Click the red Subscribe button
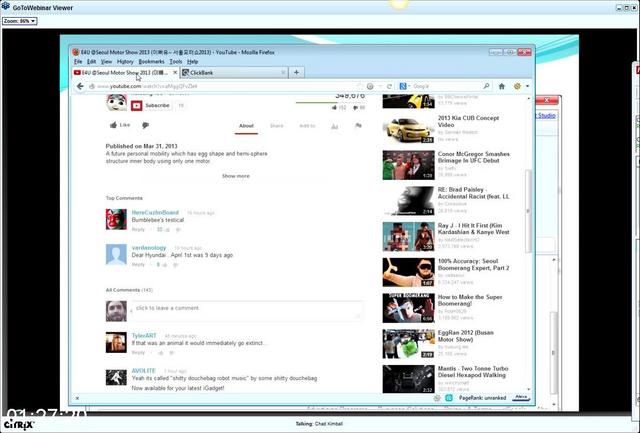The height and width of the screenshot is (433, 640). 151,106
